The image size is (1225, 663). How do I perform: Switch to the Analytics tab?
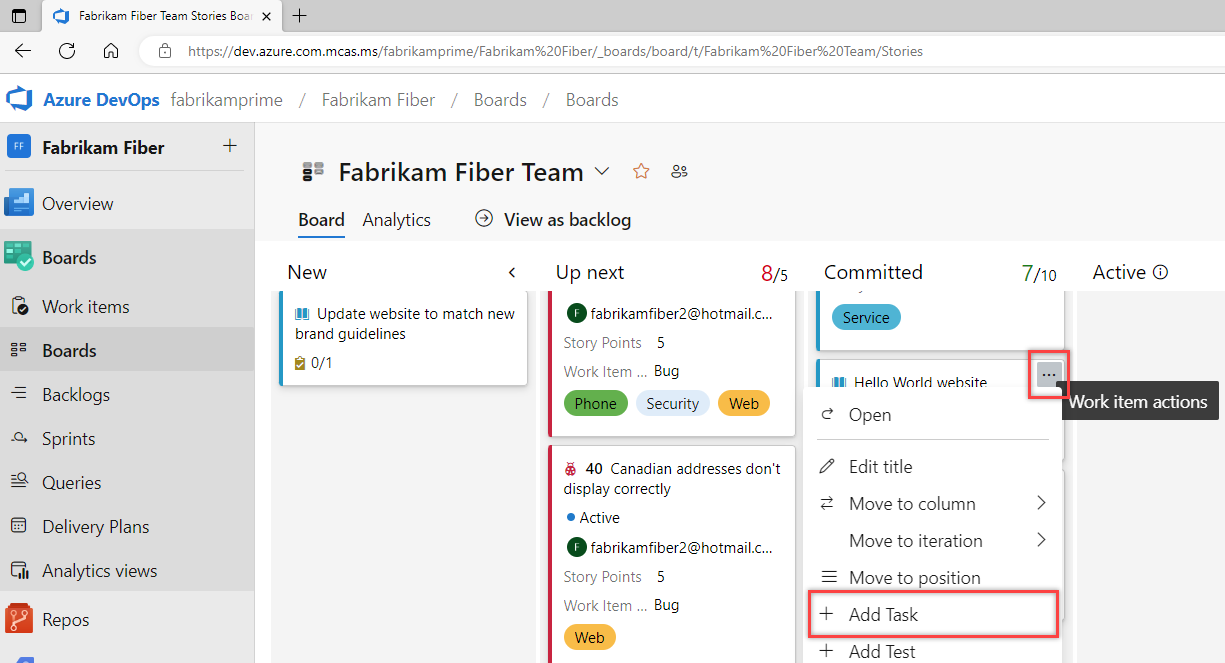[x=397, y=220]
